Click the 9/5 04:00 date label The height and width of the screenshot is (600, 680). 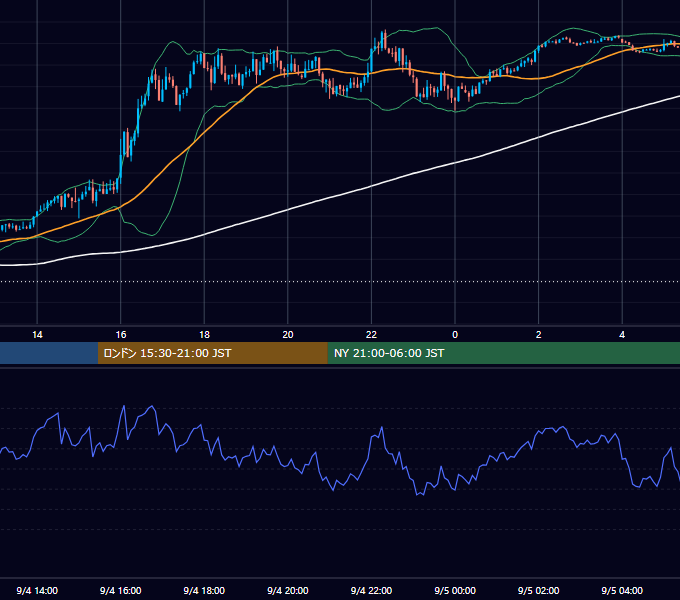[622, 590]
